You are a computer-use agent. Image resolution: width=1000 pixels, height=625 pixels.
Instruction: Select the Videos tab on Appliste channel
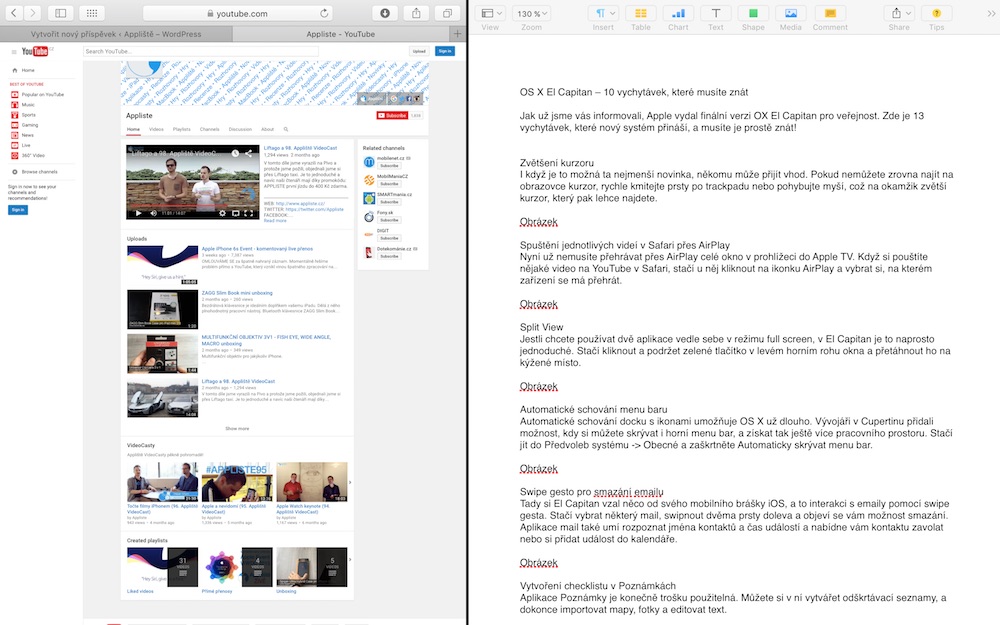pos(157,129)
